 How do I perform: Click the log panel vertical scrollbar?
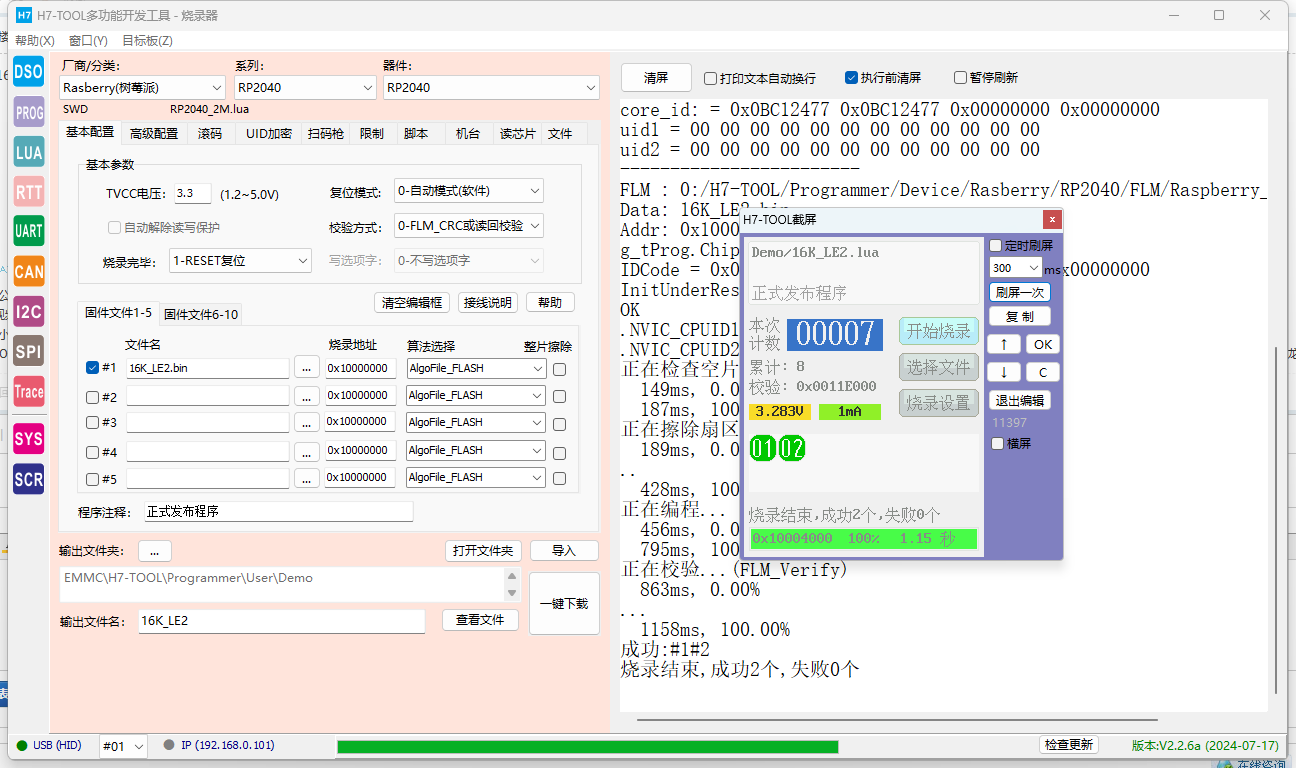pos(1275,518)
